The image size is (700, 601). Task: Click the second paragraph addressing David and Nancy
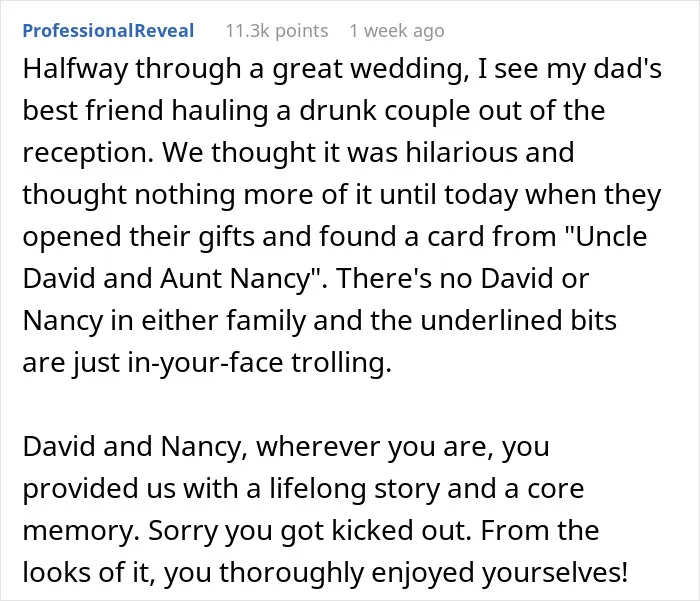pyautogui.click(x=325, y=509)
